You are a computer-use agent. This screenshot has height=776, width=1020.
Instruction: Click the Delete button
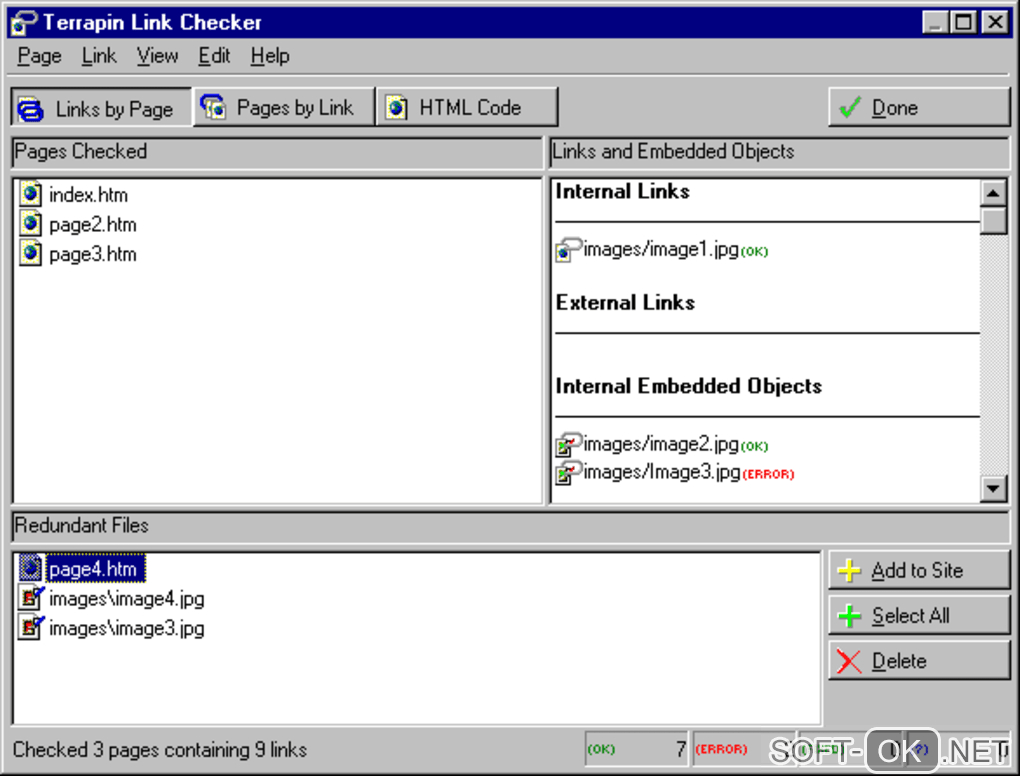919,661
